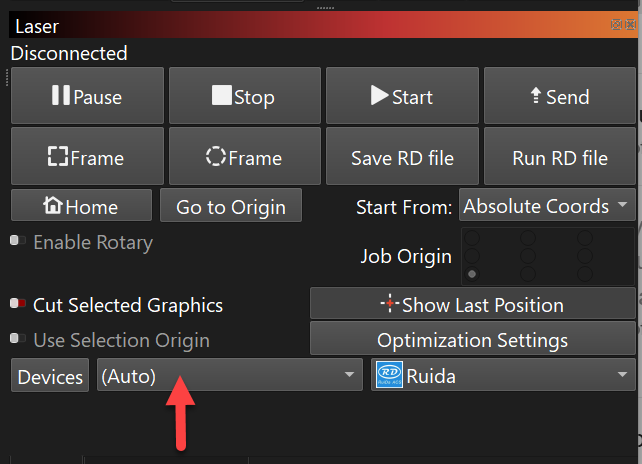Click the Save RD file button
Viewport: 642px width, 464px height.
402,157
